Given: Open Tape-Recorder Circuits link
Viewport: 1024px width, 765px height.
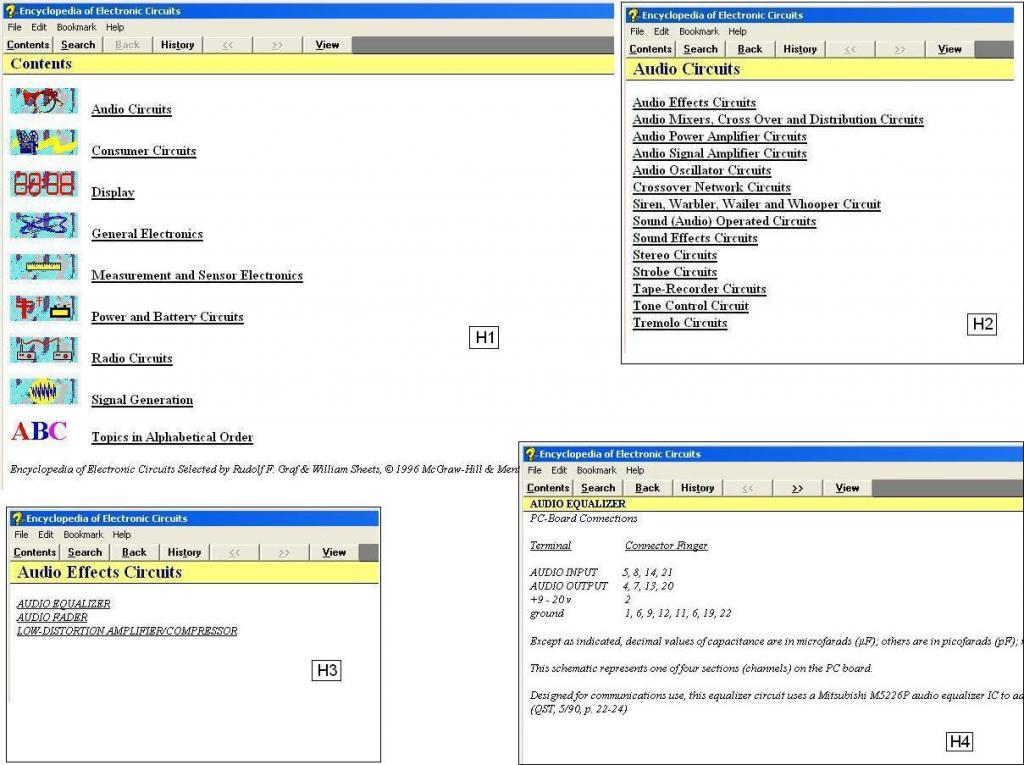Looking at the screenshot, I should point(699,289).
